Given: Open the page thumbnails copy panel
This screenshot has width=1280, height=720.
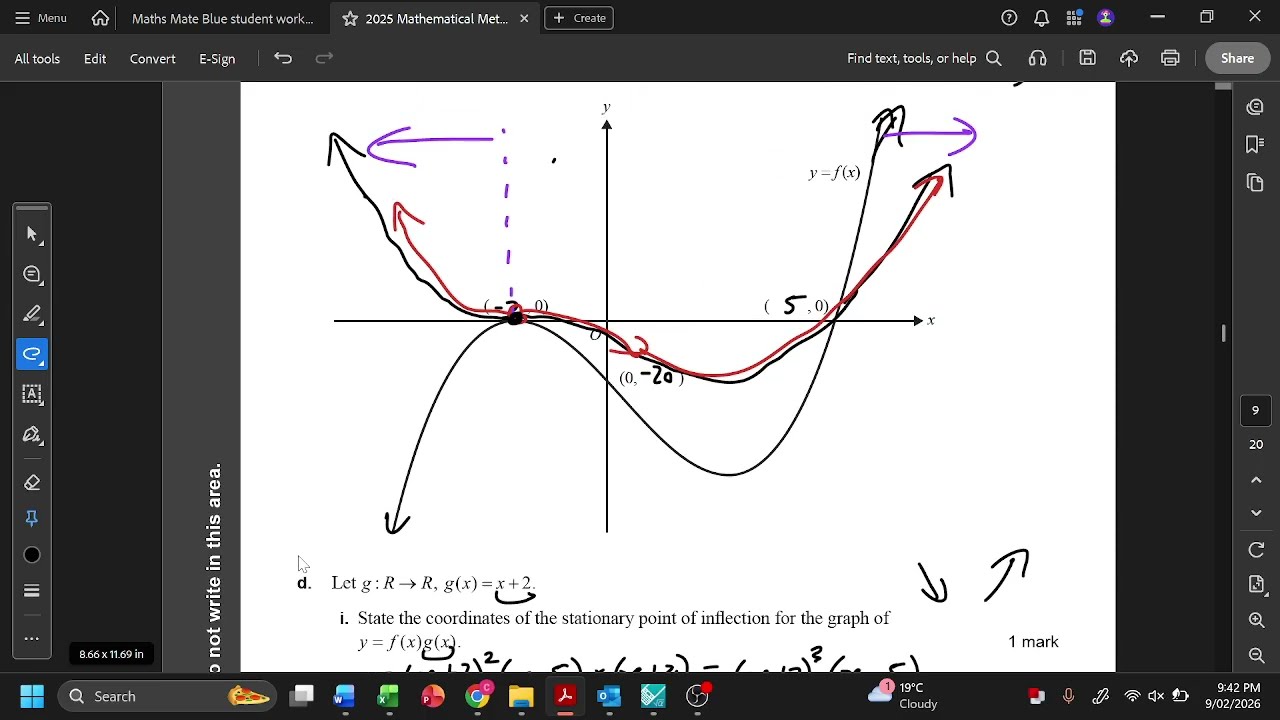Looking at the screenshot, I should pos(1255,182).
